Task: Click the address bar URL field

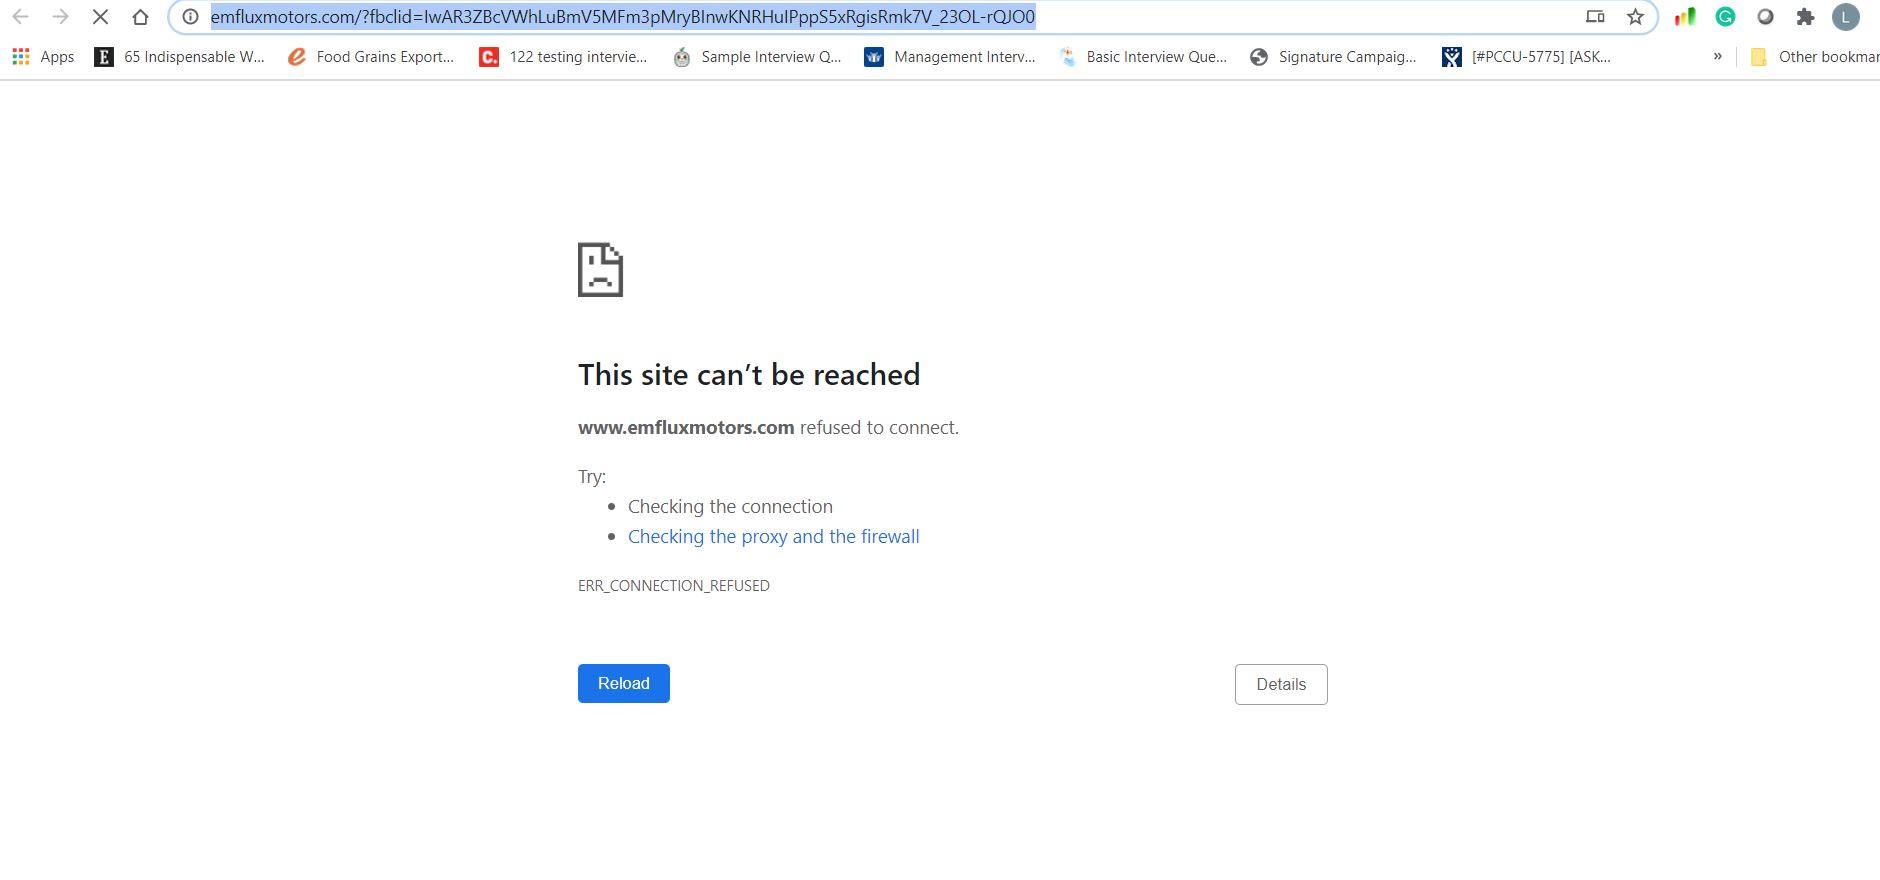Action: pyautogui.click(x=800, y=17)
